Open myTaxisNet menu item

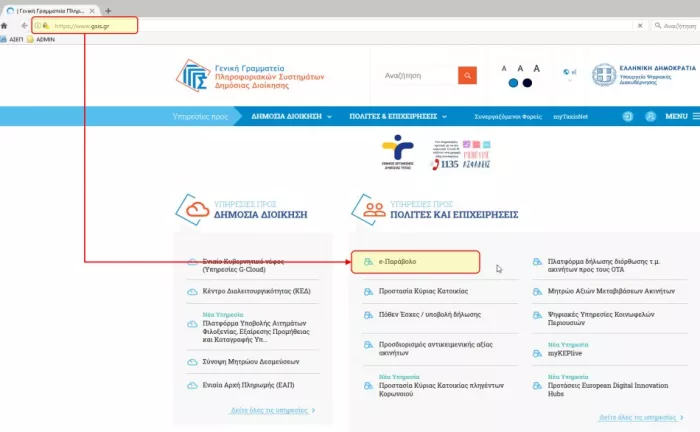(x=570, y=116)
